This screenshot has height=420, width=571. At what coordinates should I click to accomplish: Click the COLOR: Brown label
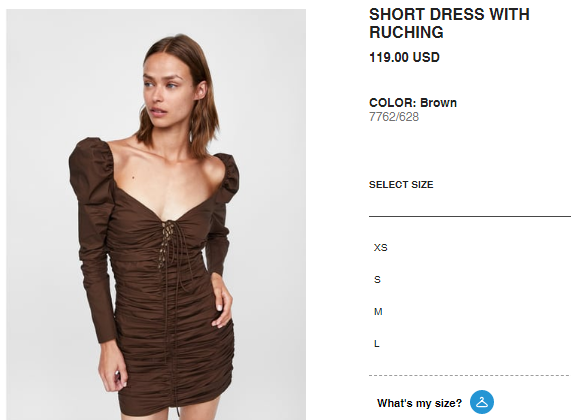[413, 103]
